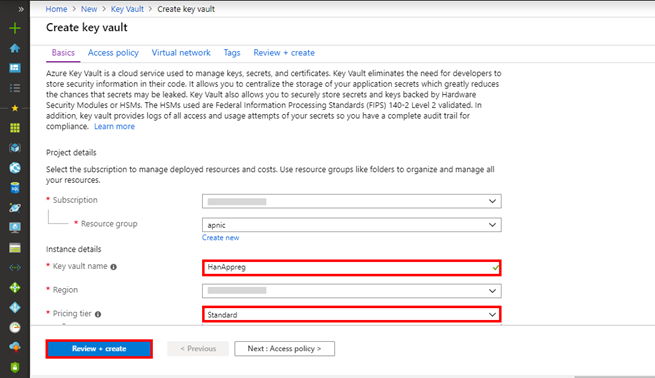Click Next : Access policy button
Image resolution: width=655 pixels, height=378 pixels.
pyautogui.click(x=284, y=349)
